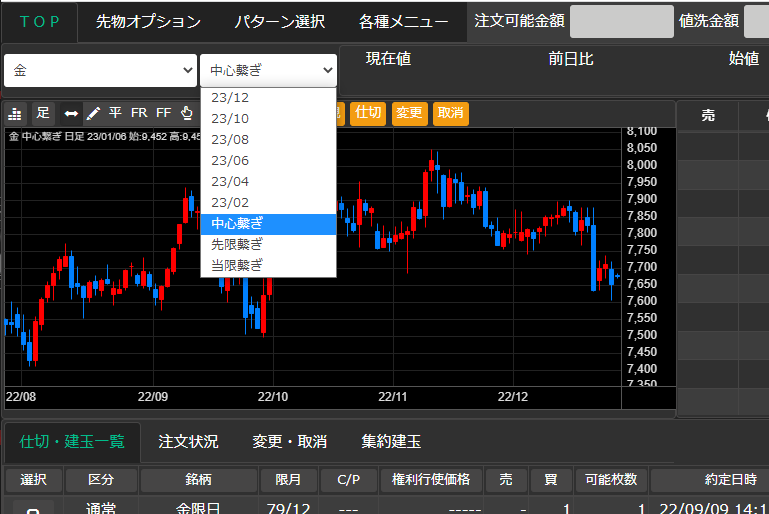Switch to the 集約建玉 tab
769x514 pixels.
click(391, 441)
